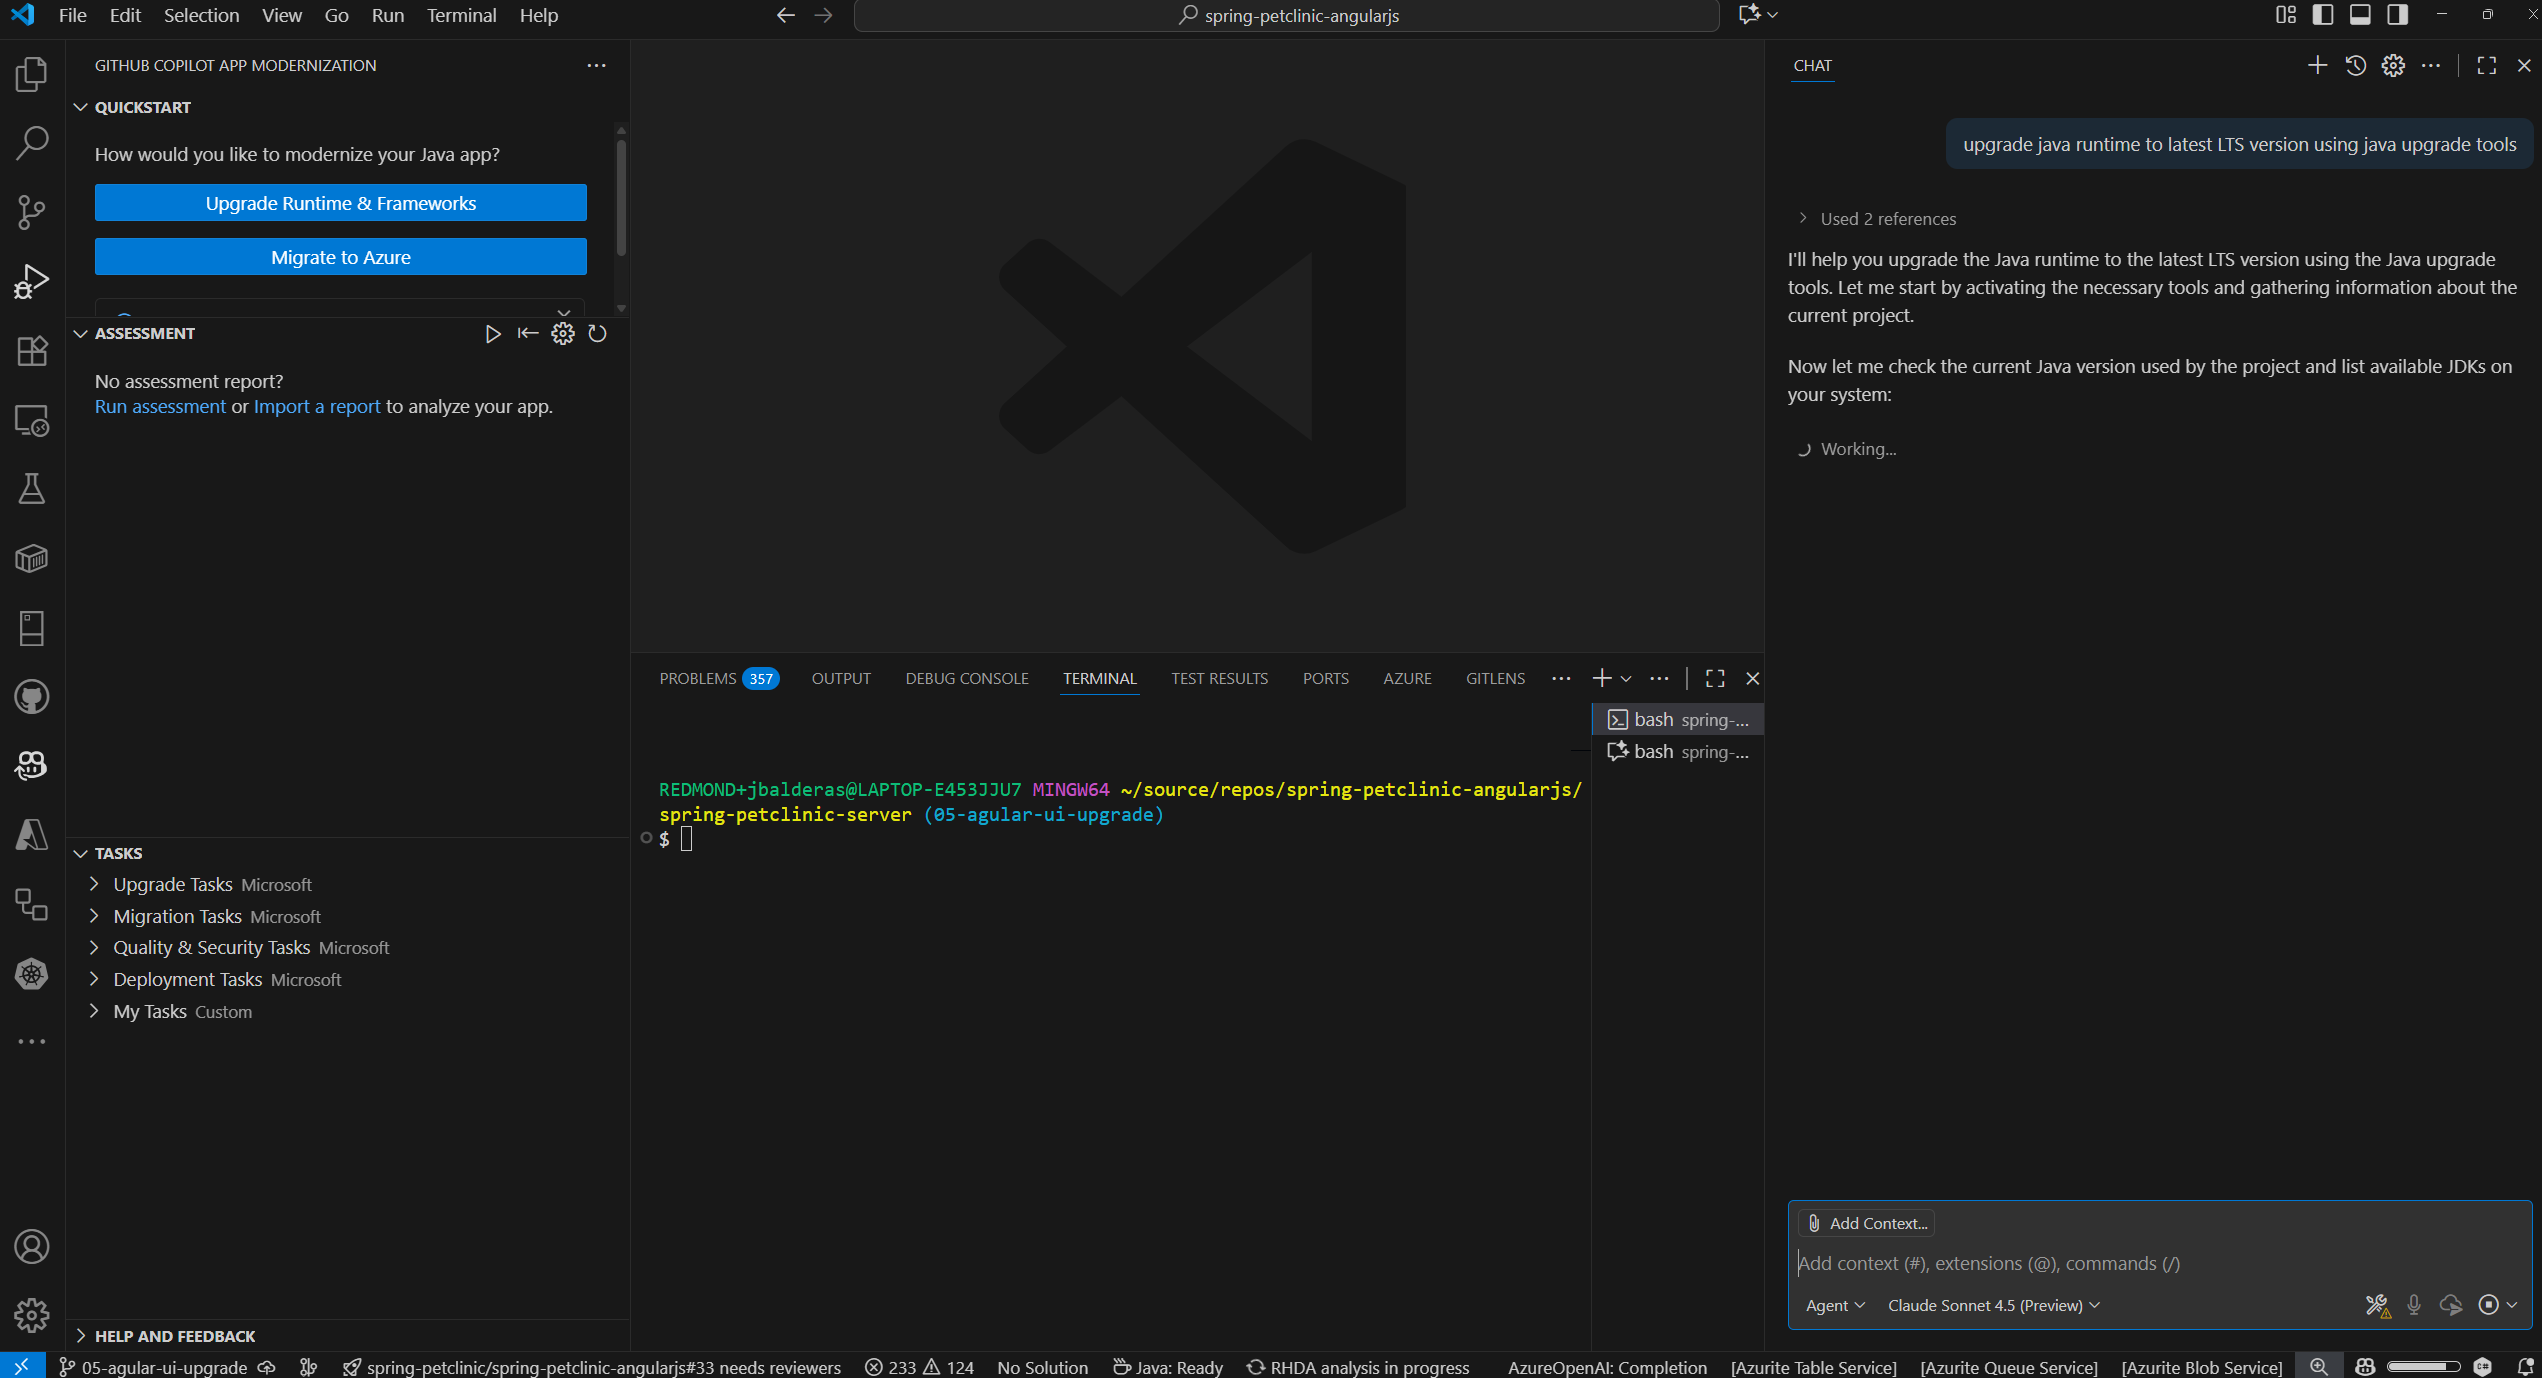Open the Testing beaker view
Viewport: 2542px width, 1378px height.
(x=33, y=489)
